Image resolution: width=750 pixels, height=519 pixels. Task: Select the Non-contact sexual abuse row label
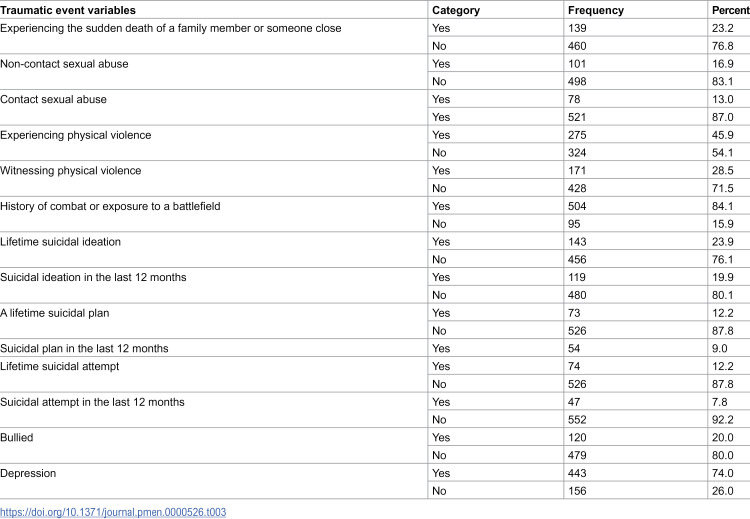[64, 64]
